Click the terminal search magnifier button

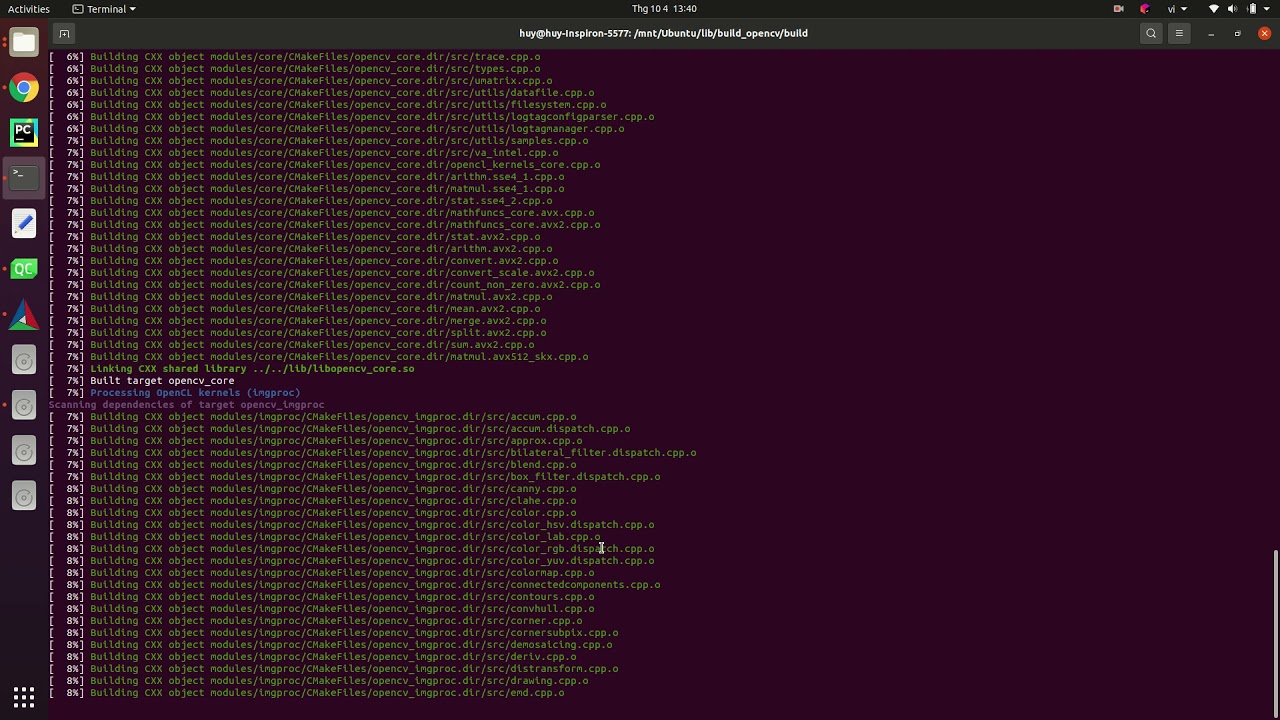[1151, 33]
